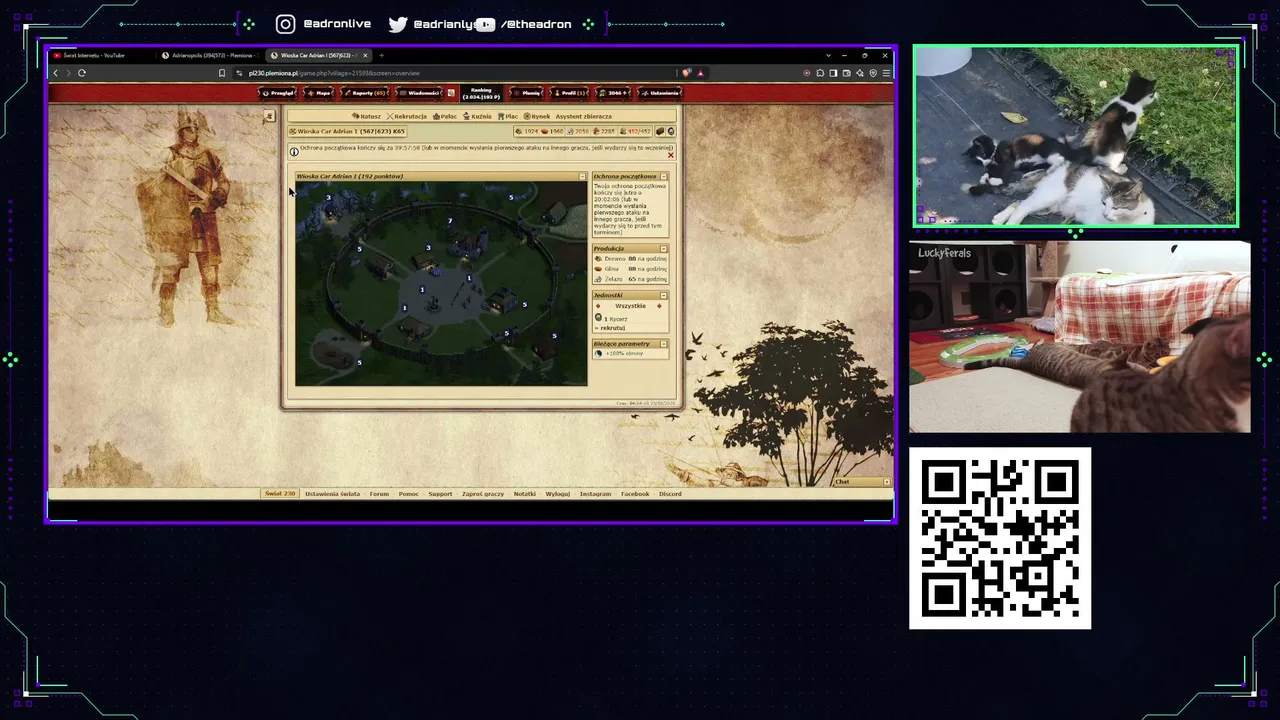
Task: Click the warehouse capacity value 2285
Action: pyautogui.click(x=607, y=132)
